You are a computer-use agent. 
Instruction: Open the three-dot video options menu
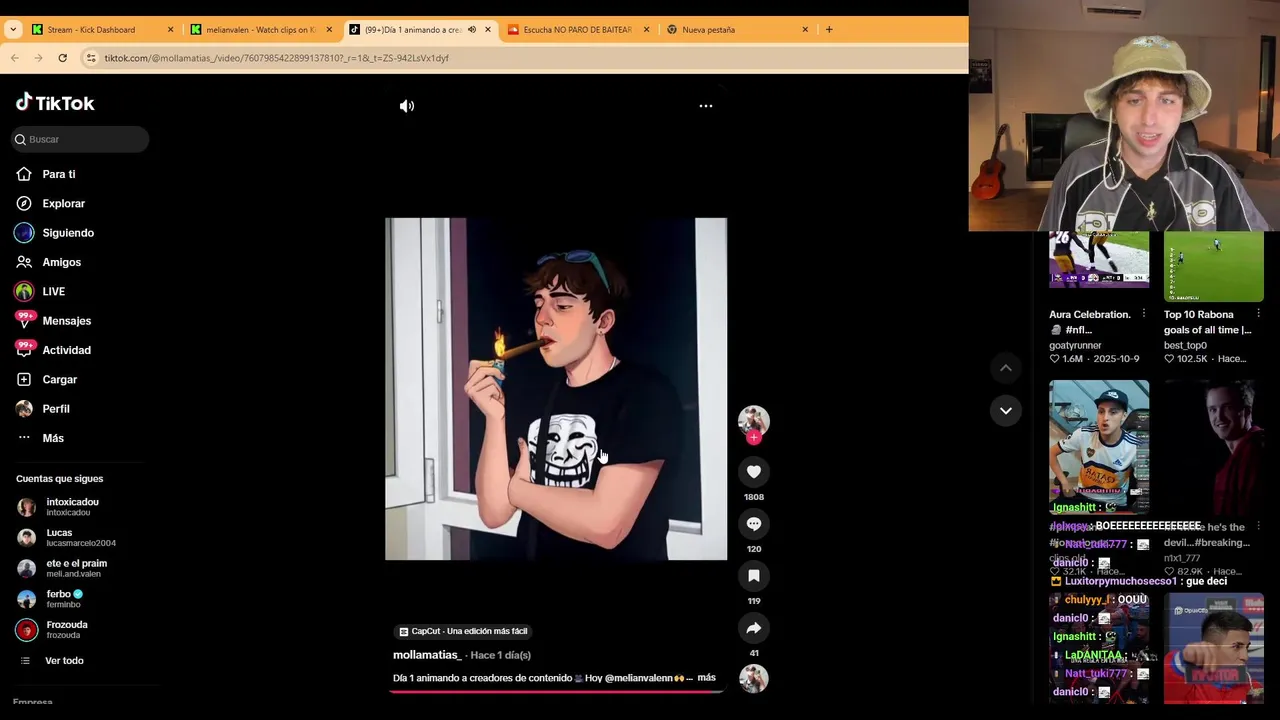tap(706, 106)
